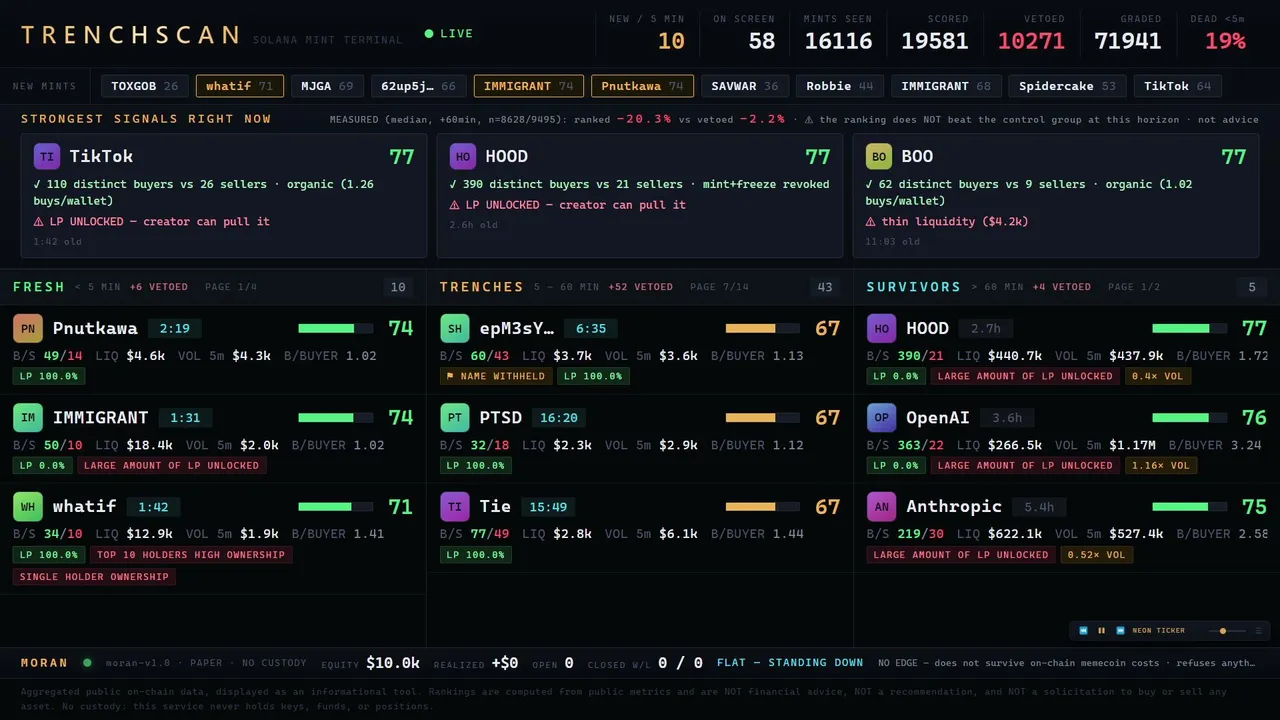Click the PT avatar beside PTSD
Viewport: 1280px width, 720px height.
[455, 418]
